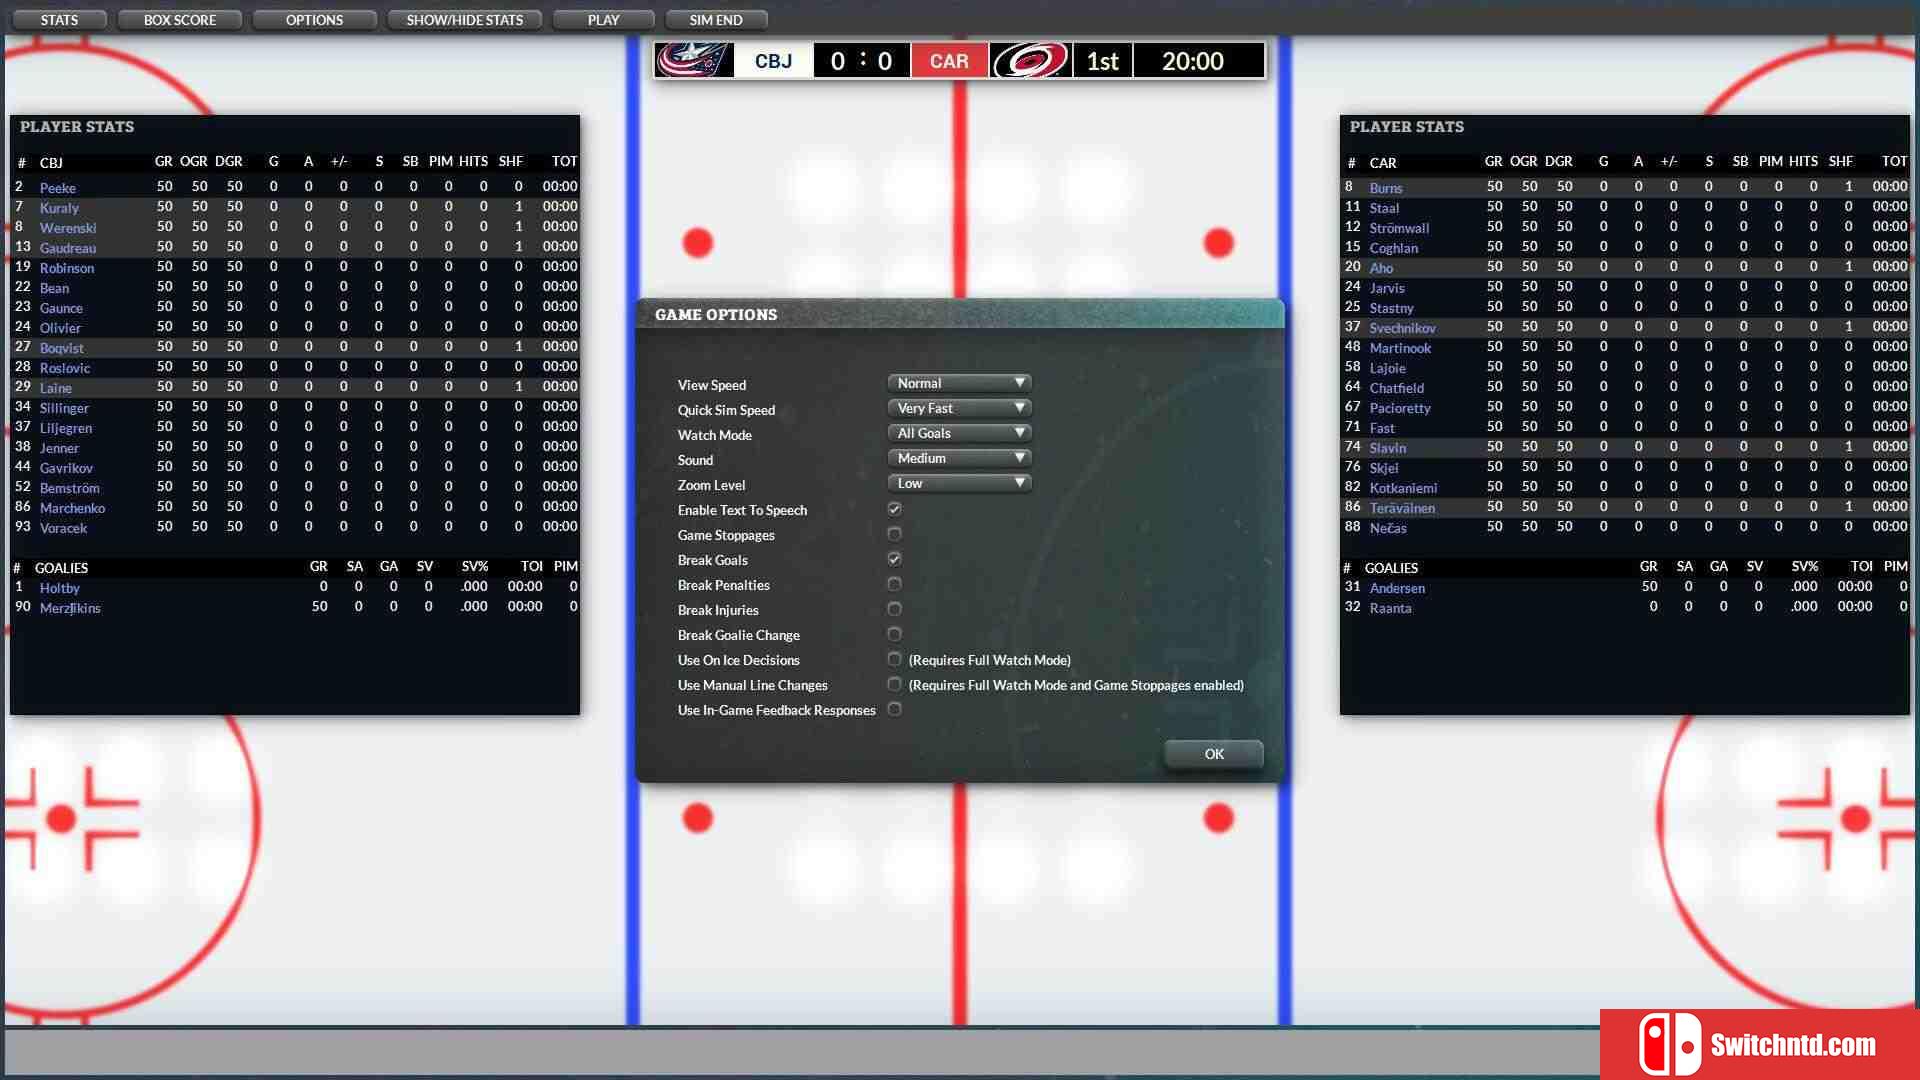
Task: Expand the Watch Mode dropdown menu
Action: (x=957, y=433)
